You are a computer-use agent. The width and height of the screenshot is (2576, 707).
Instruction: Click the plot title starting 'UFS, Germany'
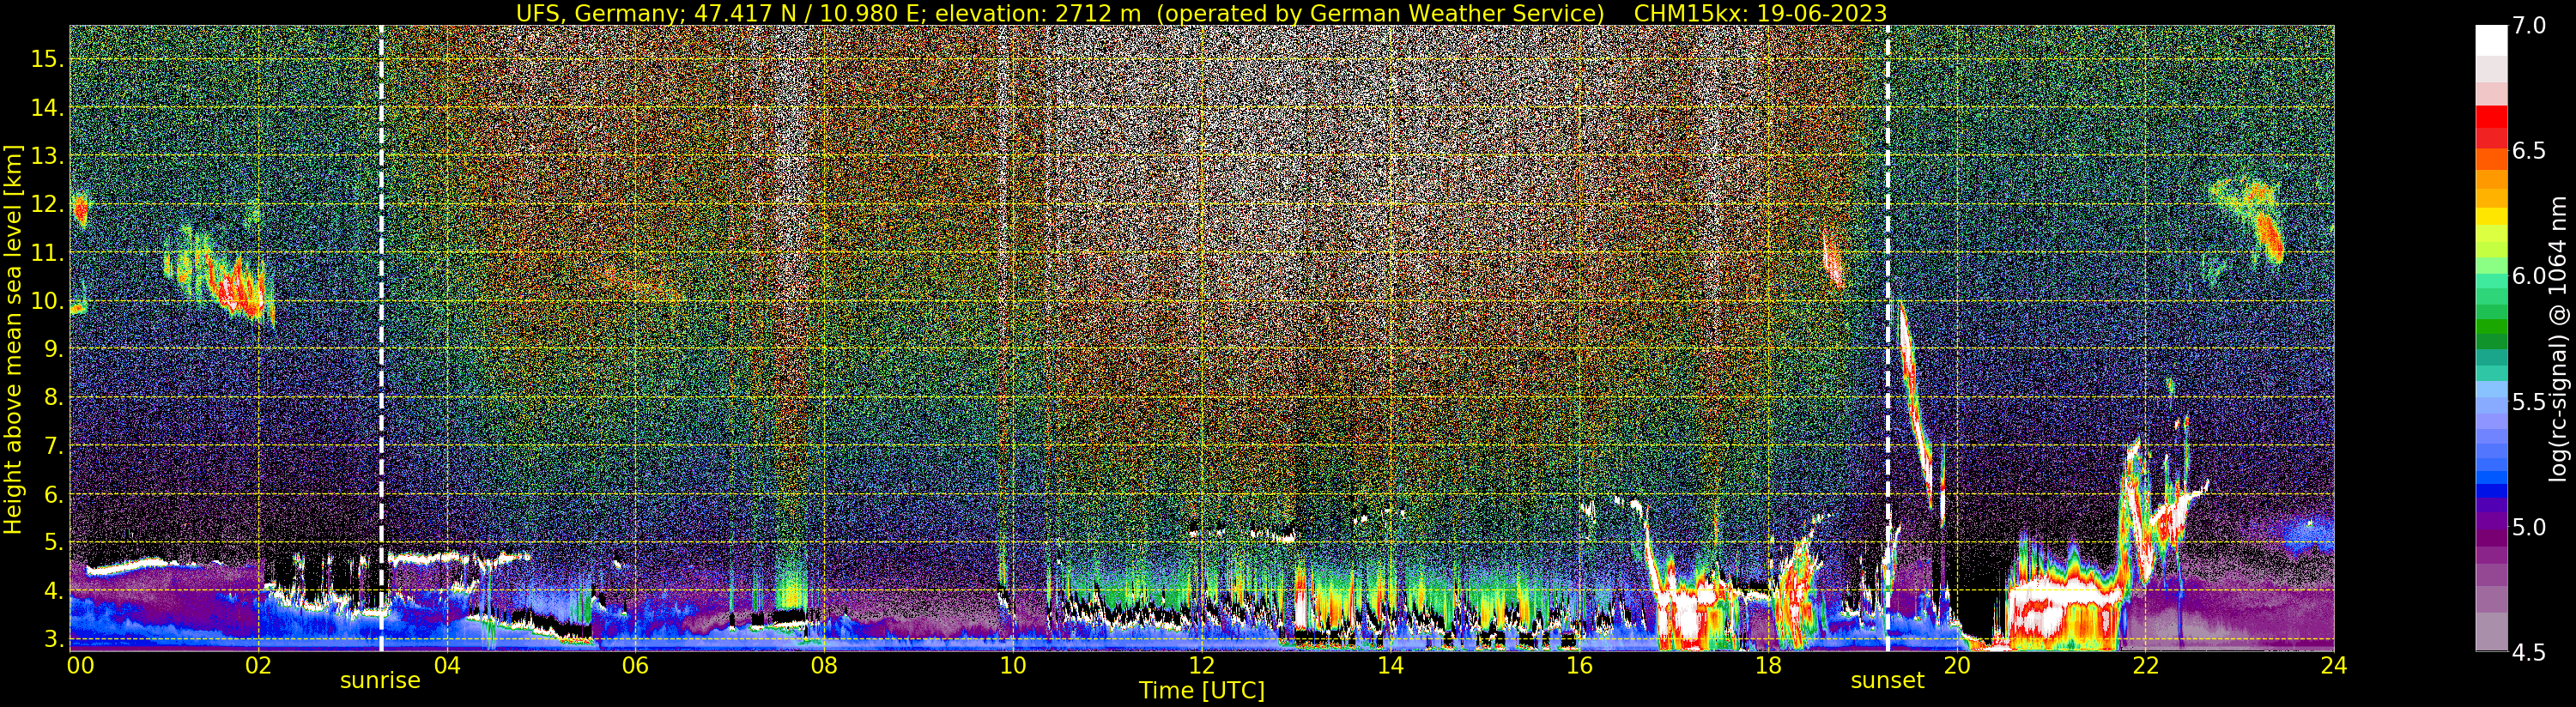point(1201,13)
